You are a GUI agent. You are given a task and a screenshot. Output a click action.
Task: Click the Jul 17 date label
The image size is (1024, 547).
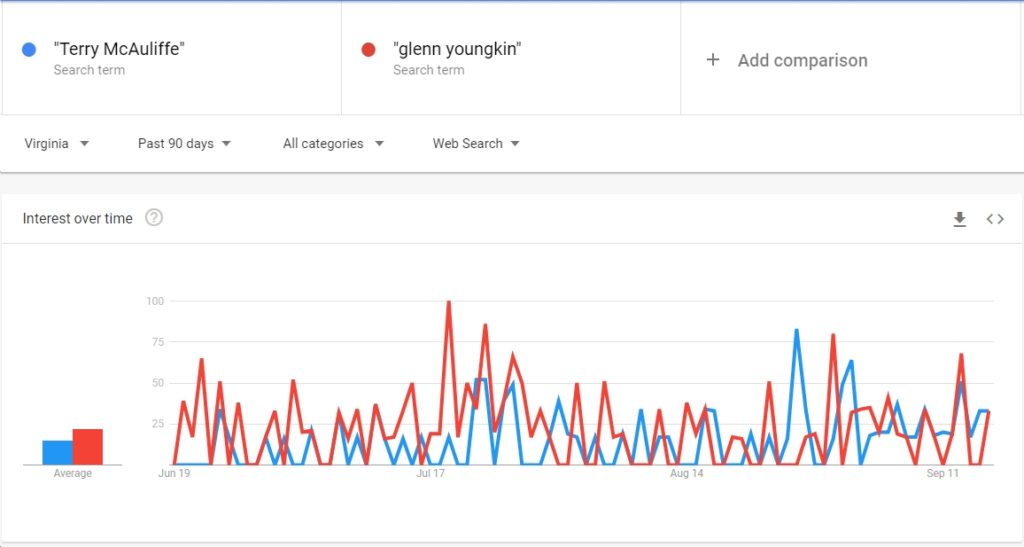click(x=430, y=473)
